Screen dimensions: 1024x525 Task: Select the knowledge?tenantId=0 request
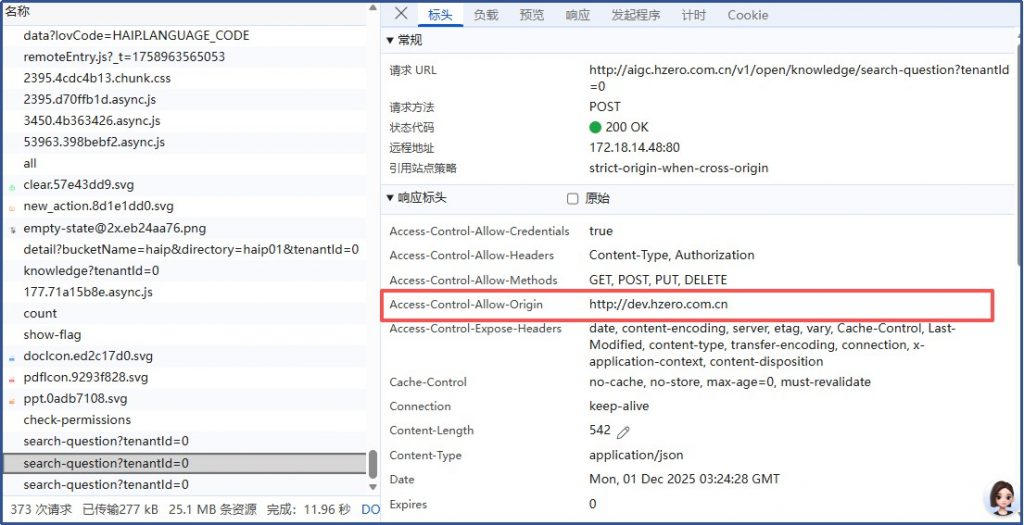[91, 271]
